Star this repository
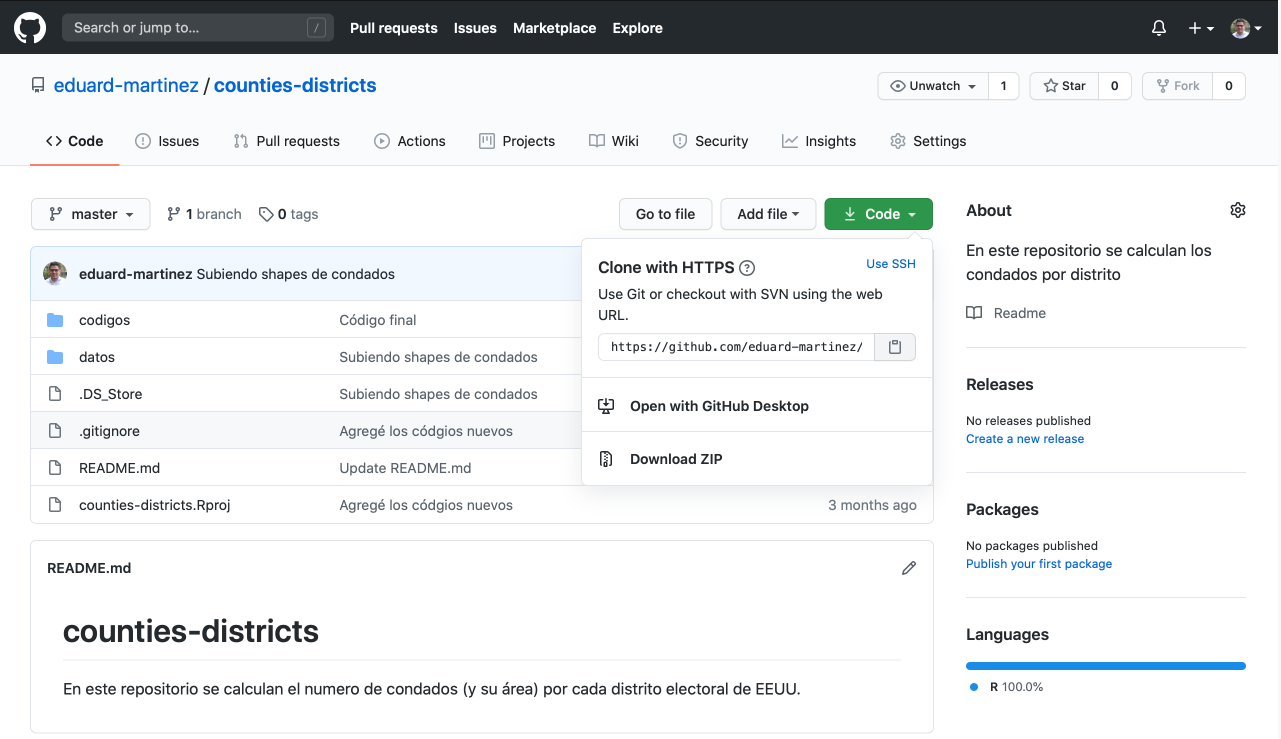Screen dimensions: 1281x739 click(x=1064, y=86)
